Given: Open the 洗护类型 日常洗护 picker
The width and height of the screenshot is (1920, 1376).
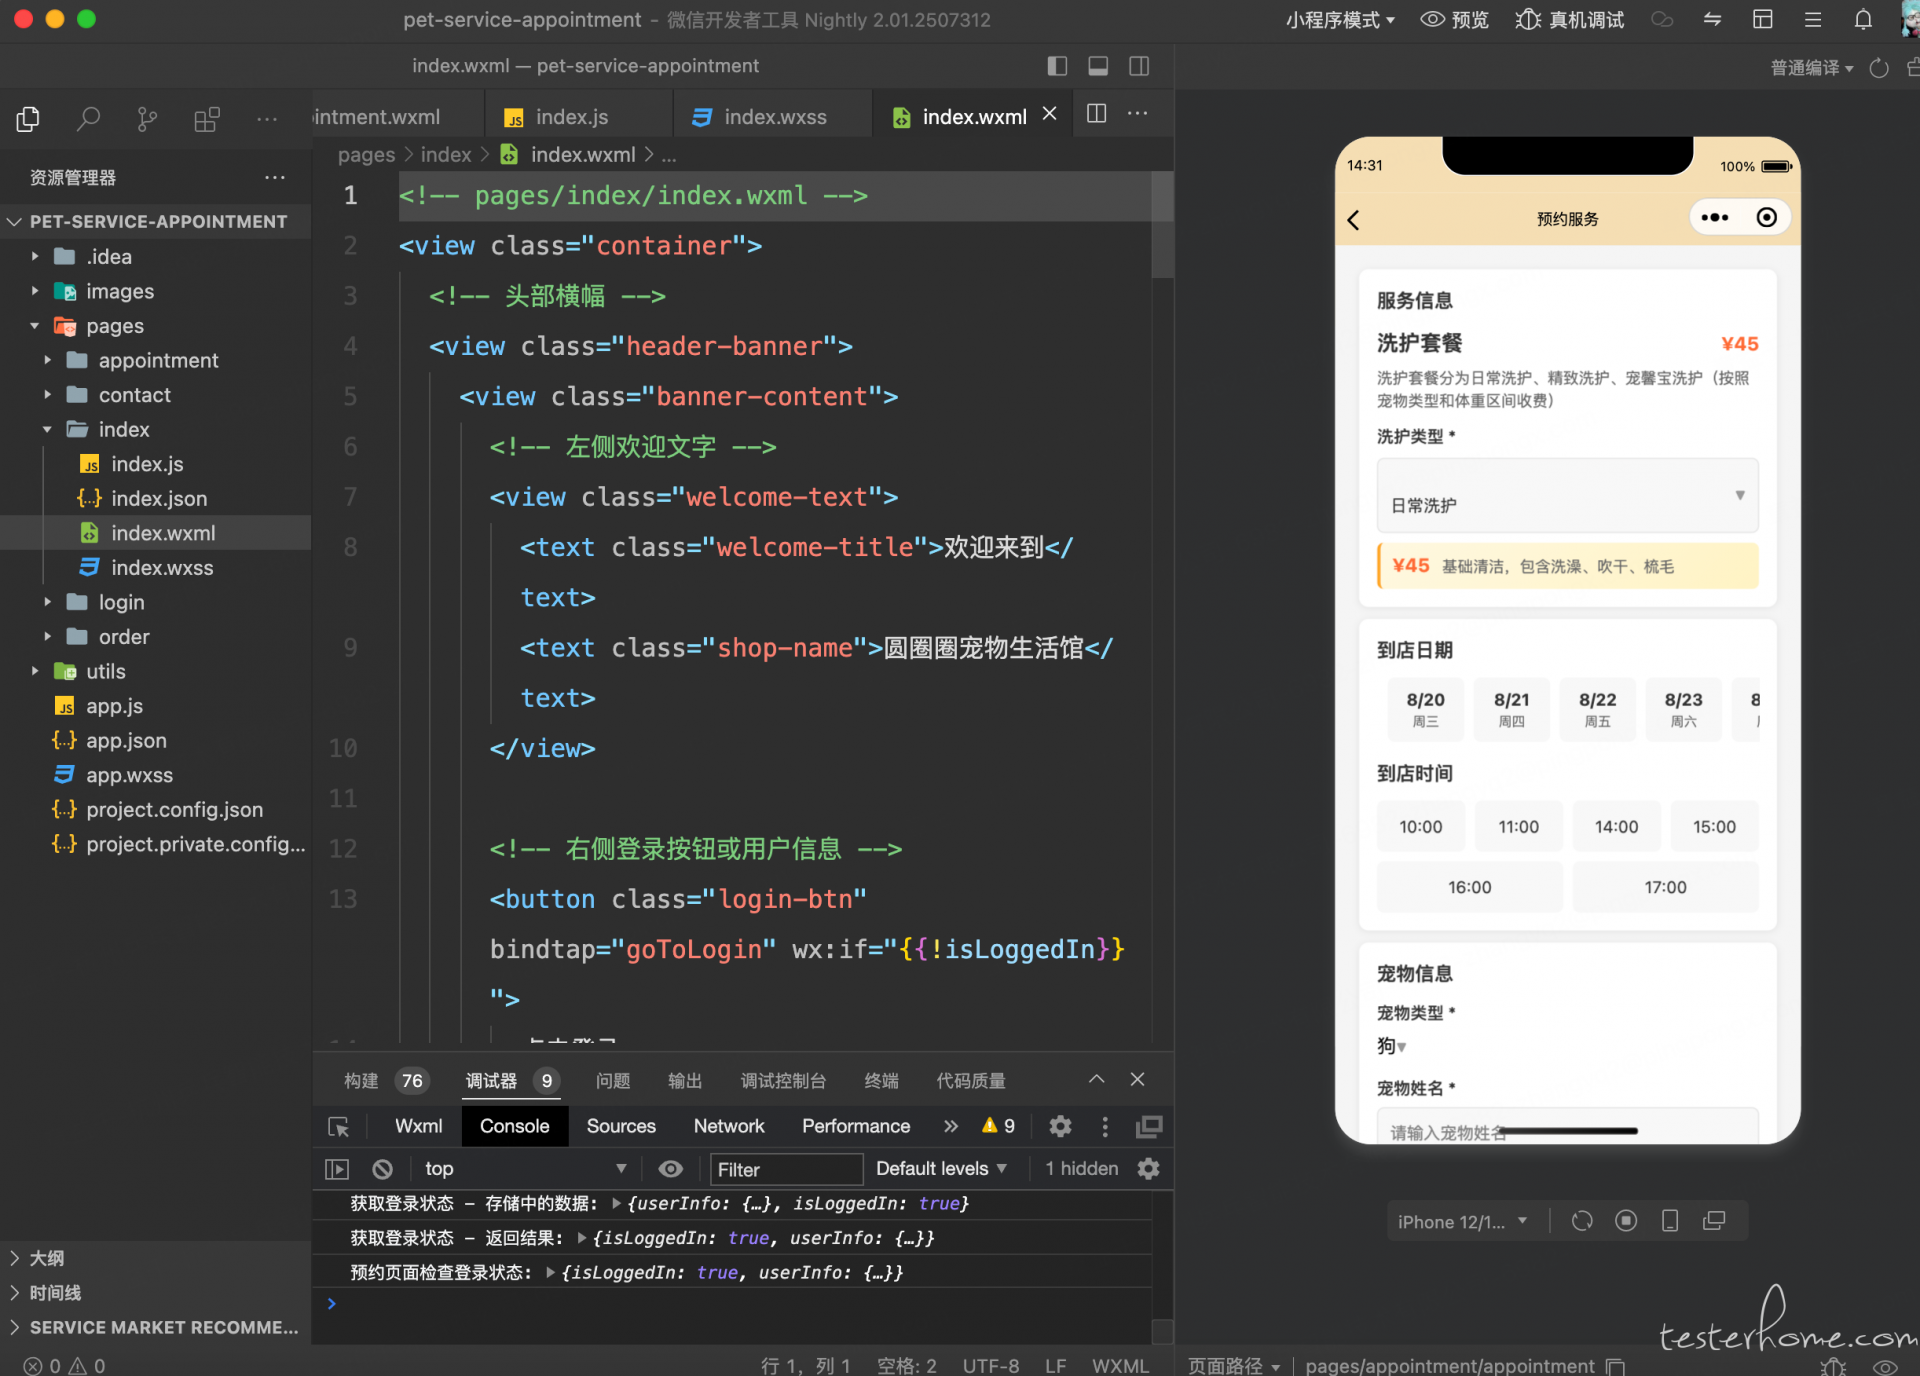Looking at the screenshot, I should pyautogui.click(x=1567, y=496).
